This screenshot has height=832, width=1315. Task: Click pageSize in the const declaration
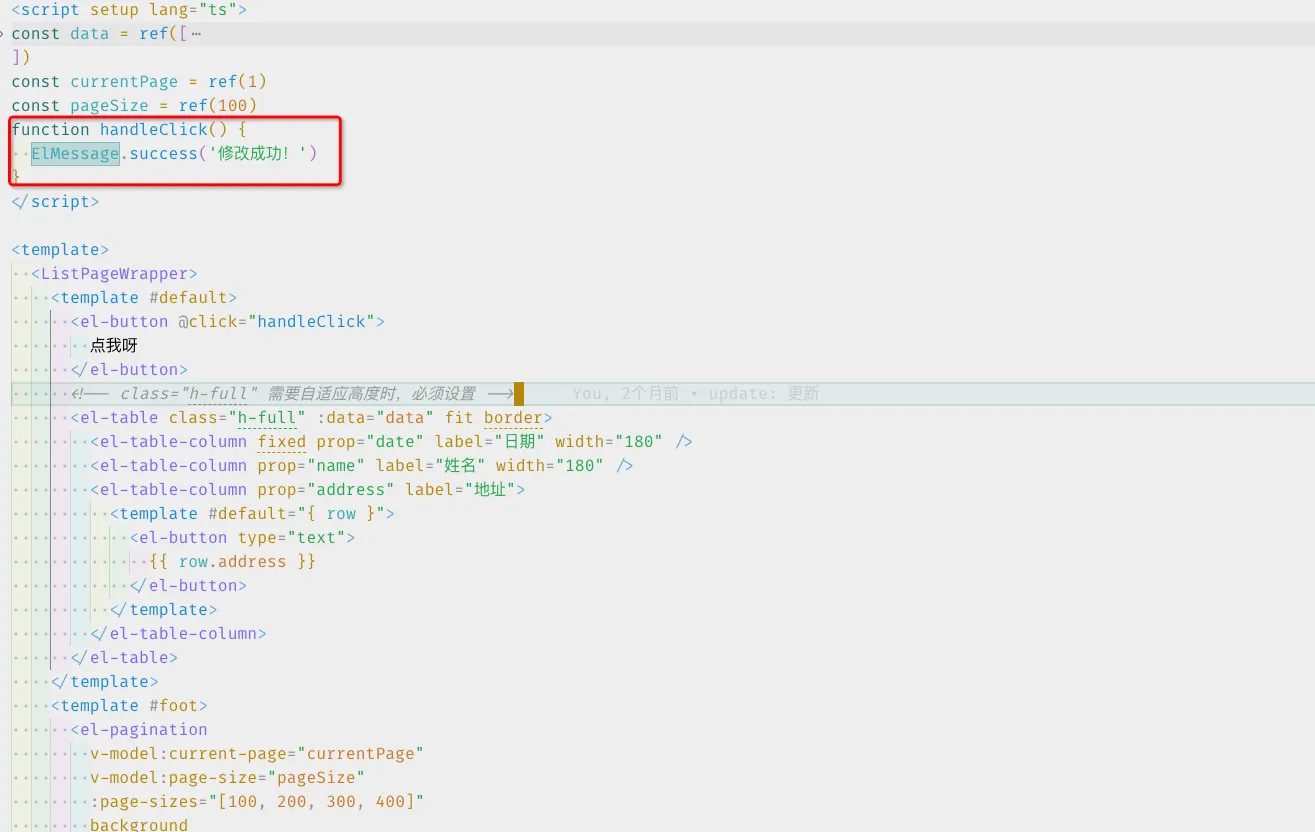(x=109, y=106)
